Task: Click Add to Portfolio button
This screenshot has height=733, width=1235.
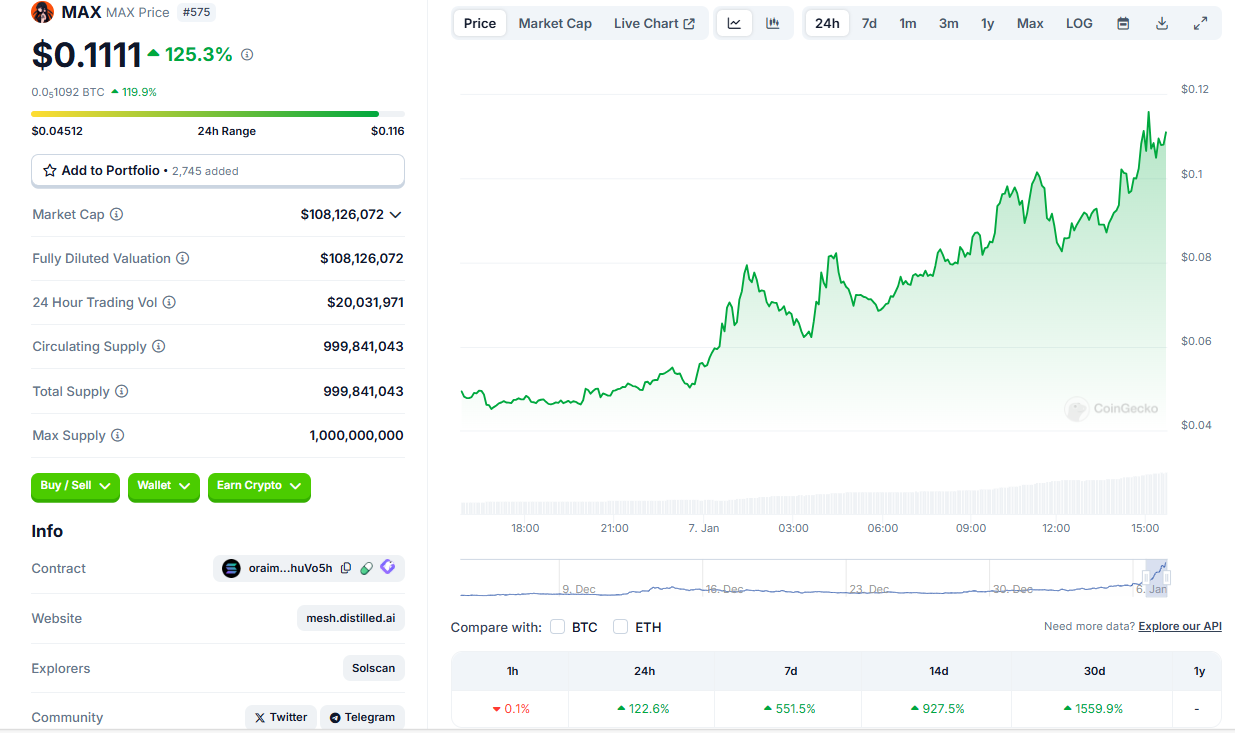Action: point(217,171)
